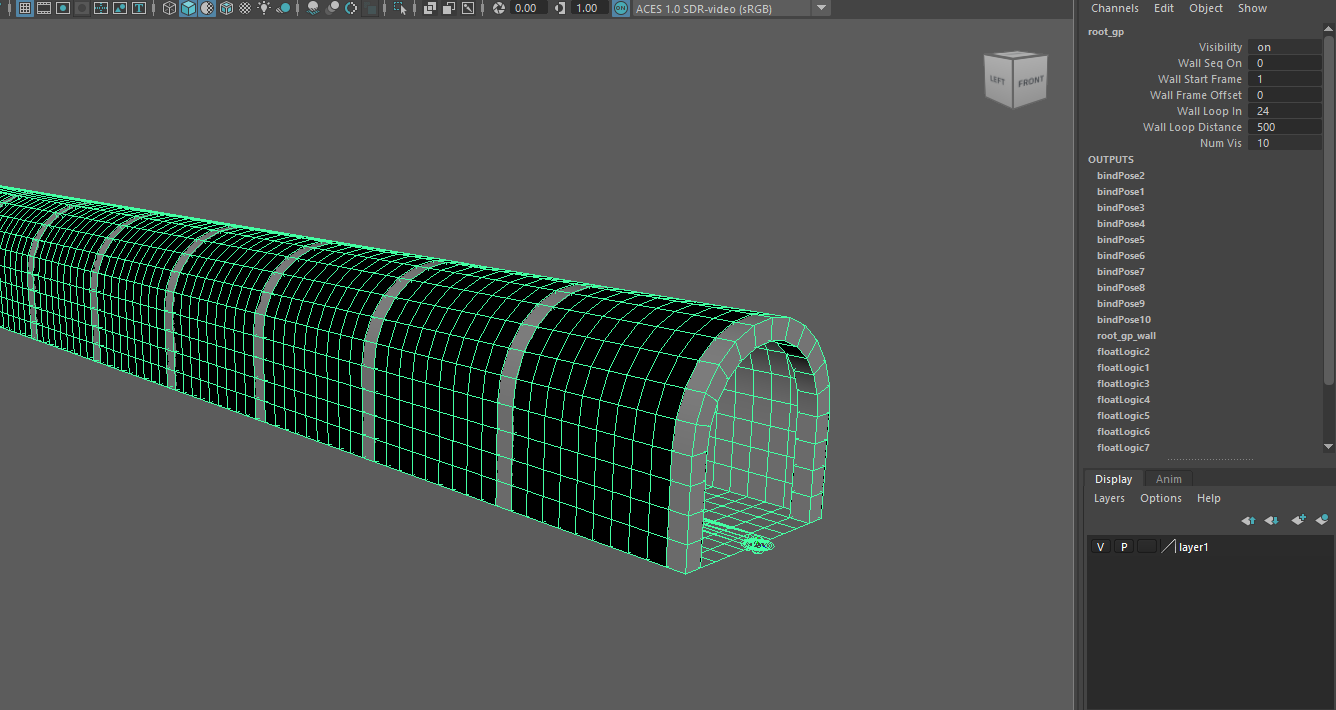Toggle the viewport grid icon
The width and height of the screenshot is (1336, 710).
tap(24, 8)
